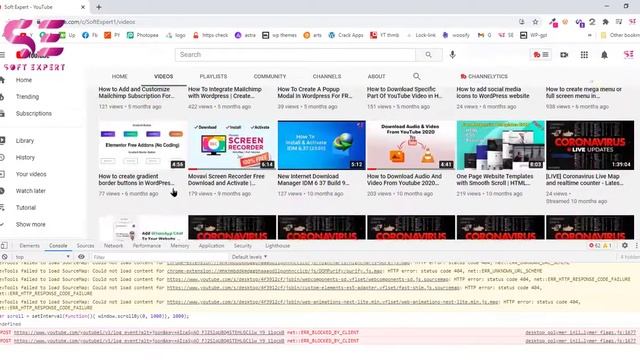The image size is (640, 360).
Task: Open Coronavirus Live Updates 1:39:04 thumbnail
Action: (590, 145)
